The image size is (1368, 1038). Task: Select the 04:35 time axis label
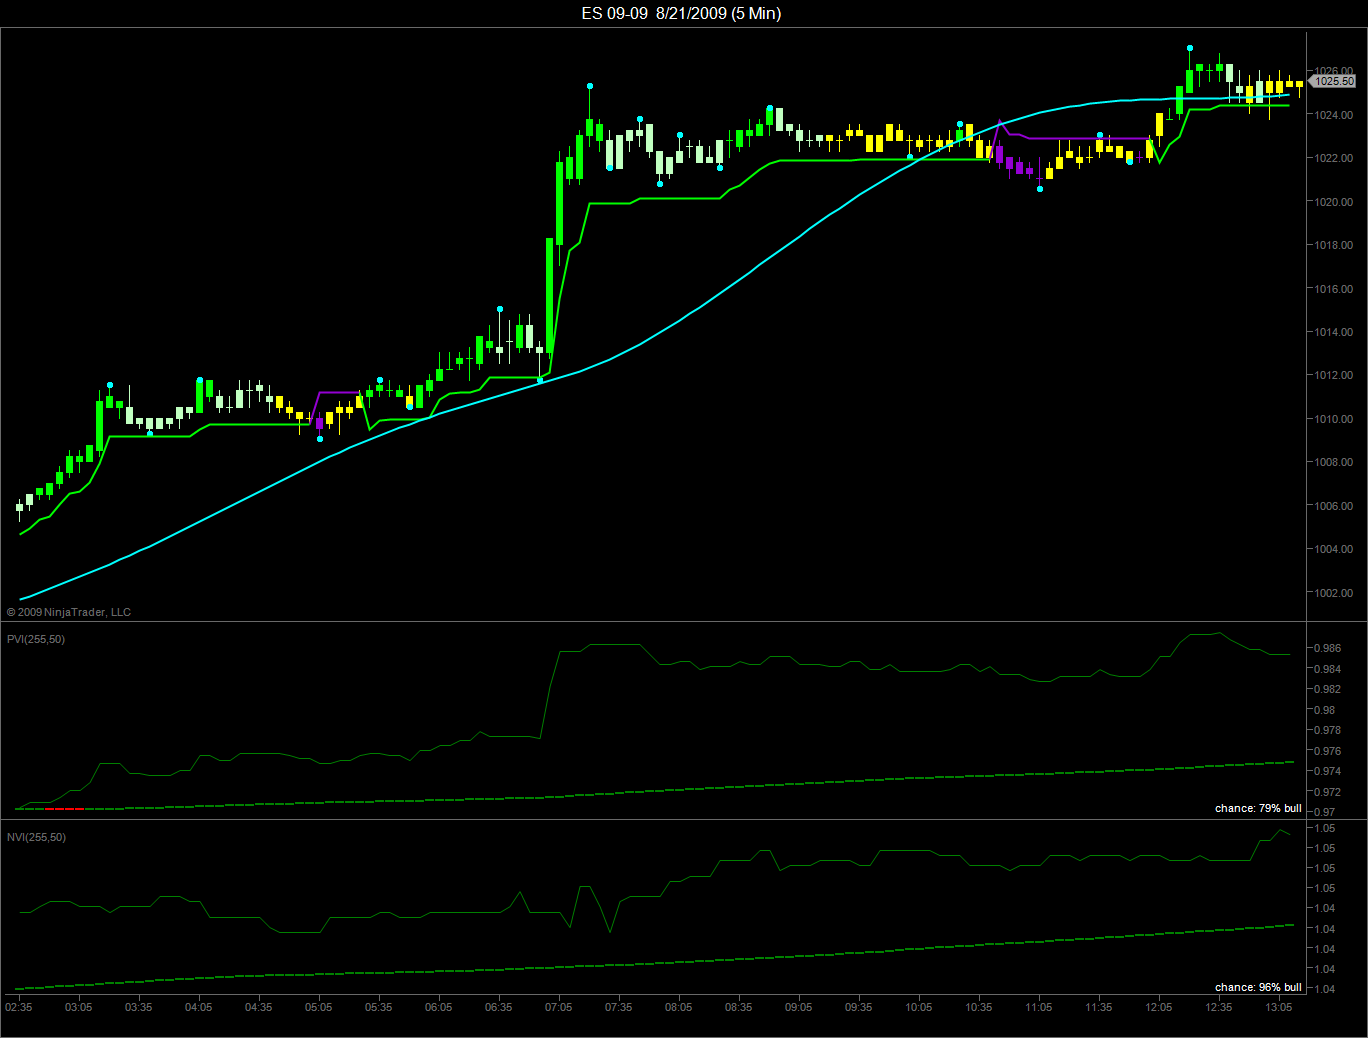click(259, 1007)
